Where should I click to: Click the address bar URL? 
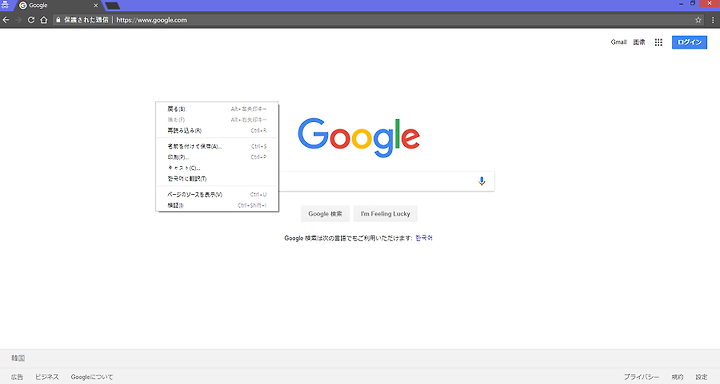point(152,20)
